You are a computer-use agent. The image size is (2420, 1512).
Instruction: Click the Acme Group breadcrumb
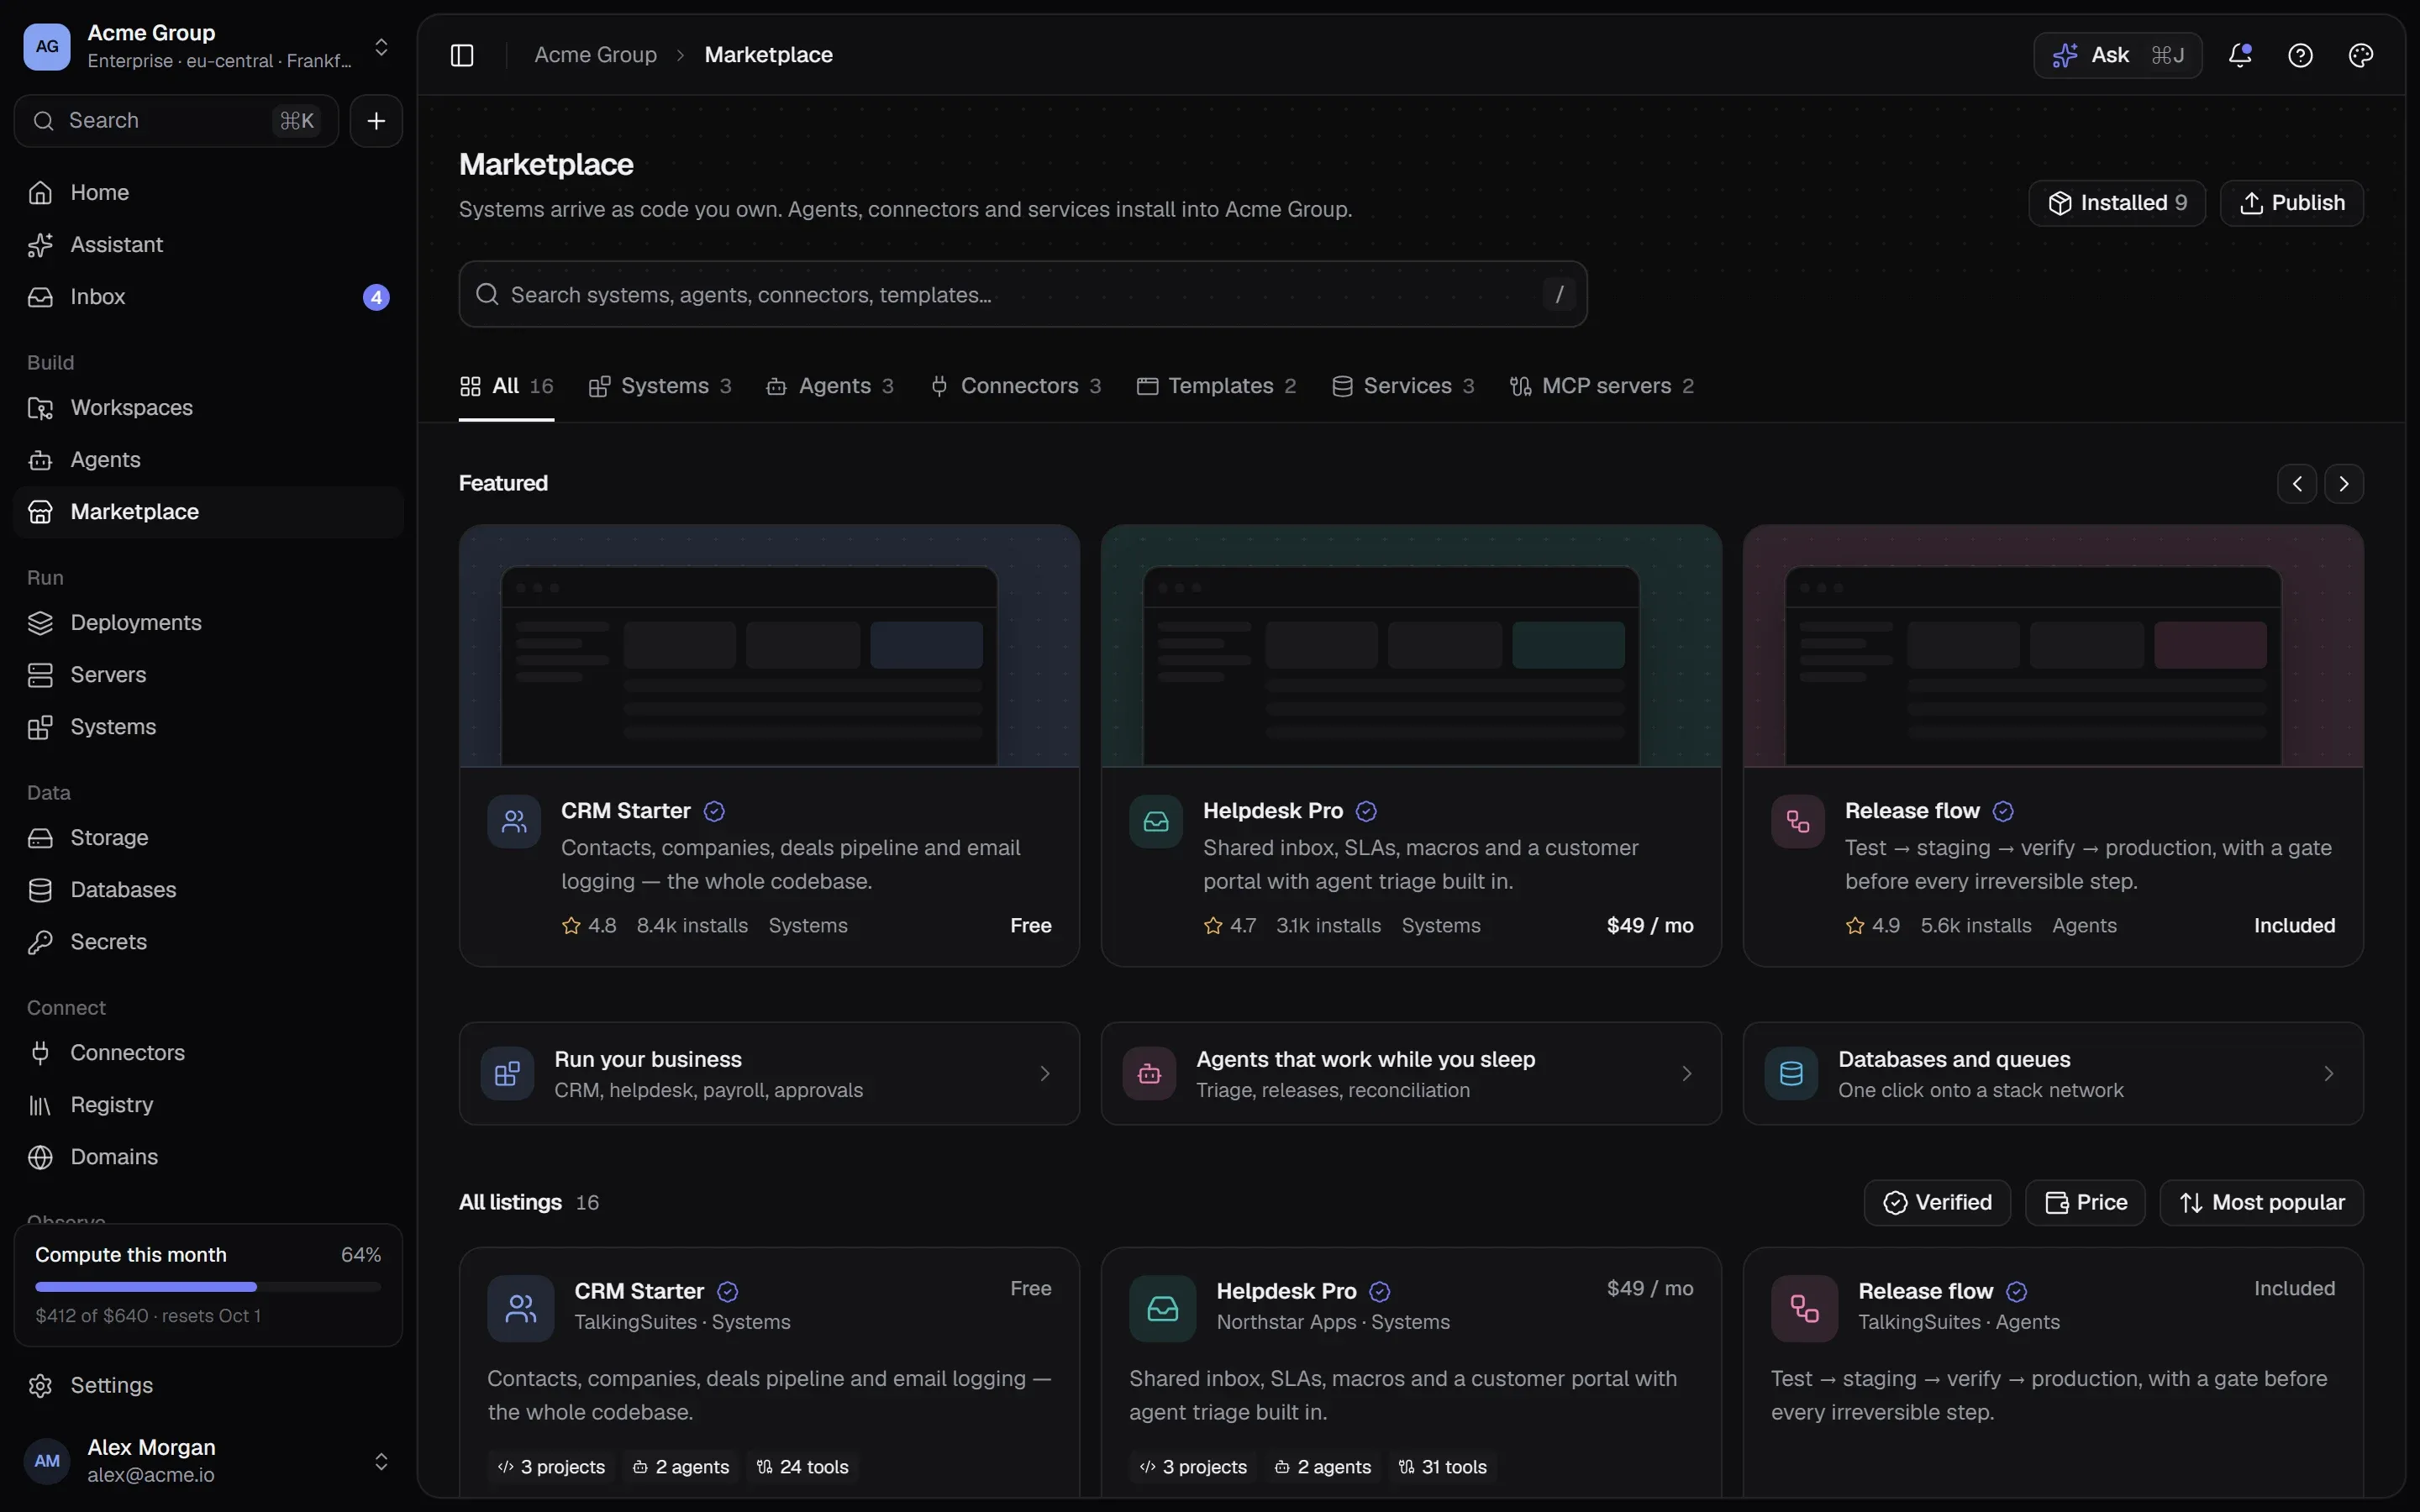pos(595,55)
